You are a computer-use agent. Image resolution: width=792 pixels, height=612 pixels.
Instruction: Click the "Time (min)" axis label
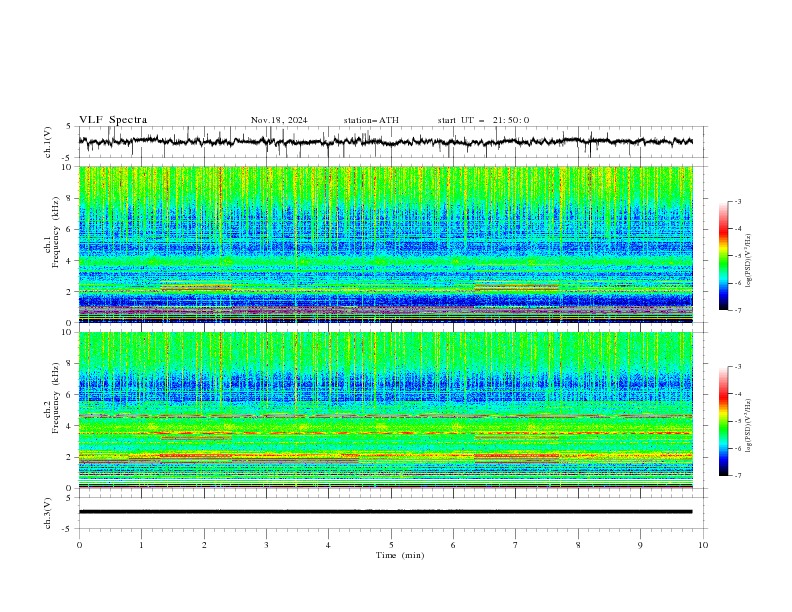pyautogui.click(x=400, y=555)
